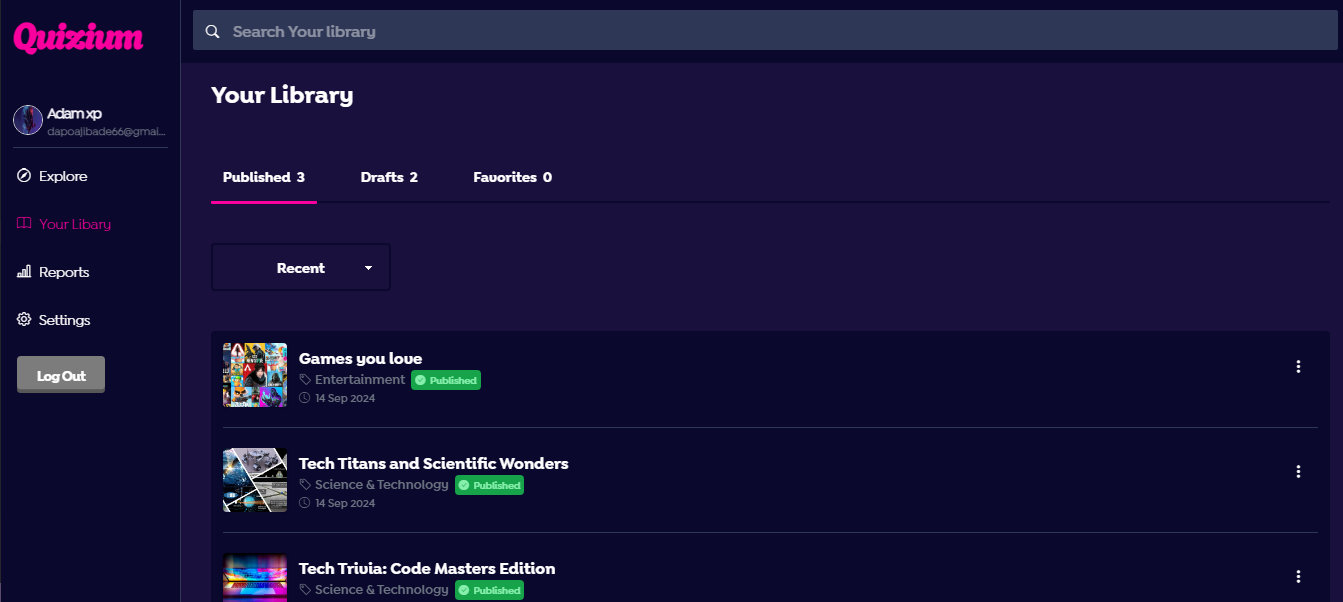Click the Entertainment category text
This screenshot has width=1343, height=602.
[360, 380]
